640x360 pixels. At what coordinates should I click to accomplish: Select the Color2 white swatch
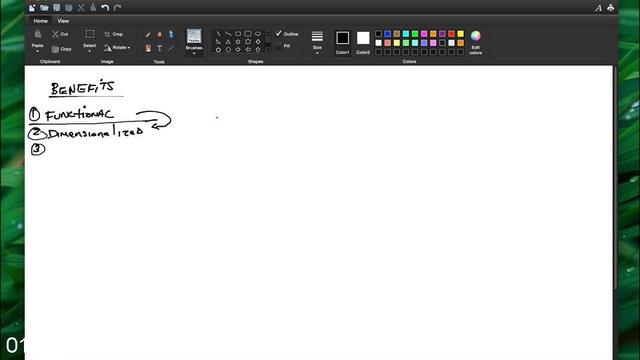(x=363, y=38)
